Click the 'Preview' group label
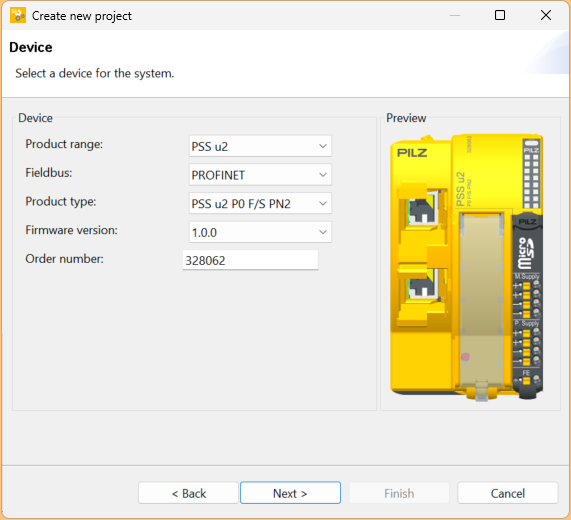 tap(406, 118)
